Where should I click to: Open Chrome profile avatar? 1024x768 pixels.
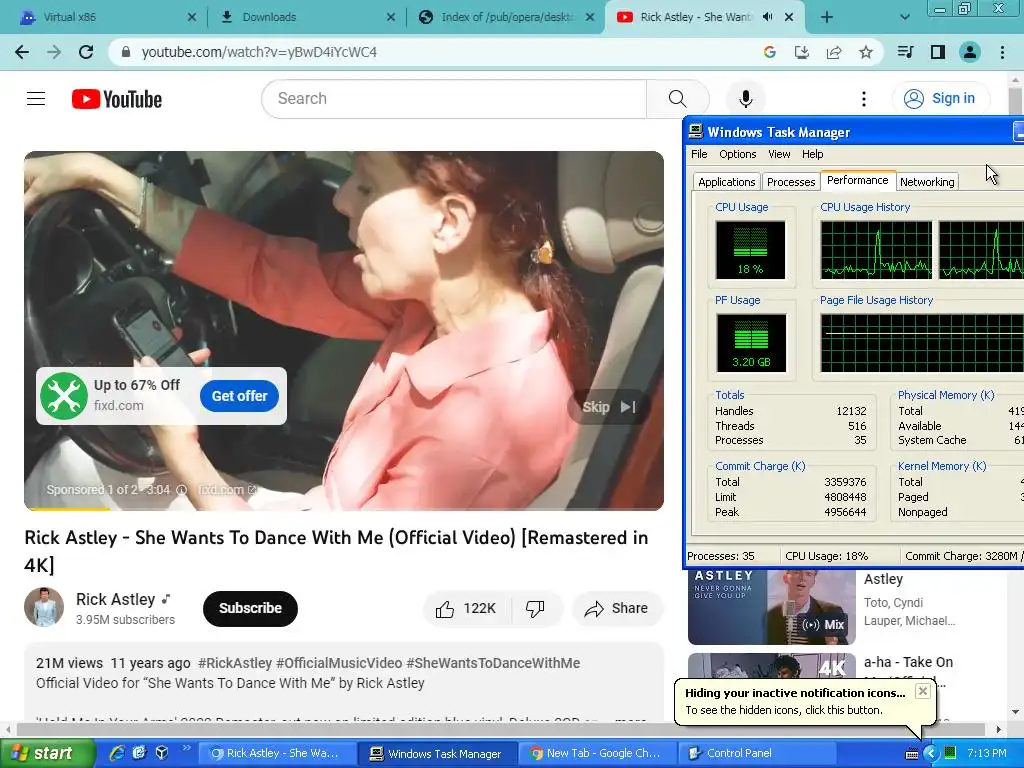coord(970,52)
